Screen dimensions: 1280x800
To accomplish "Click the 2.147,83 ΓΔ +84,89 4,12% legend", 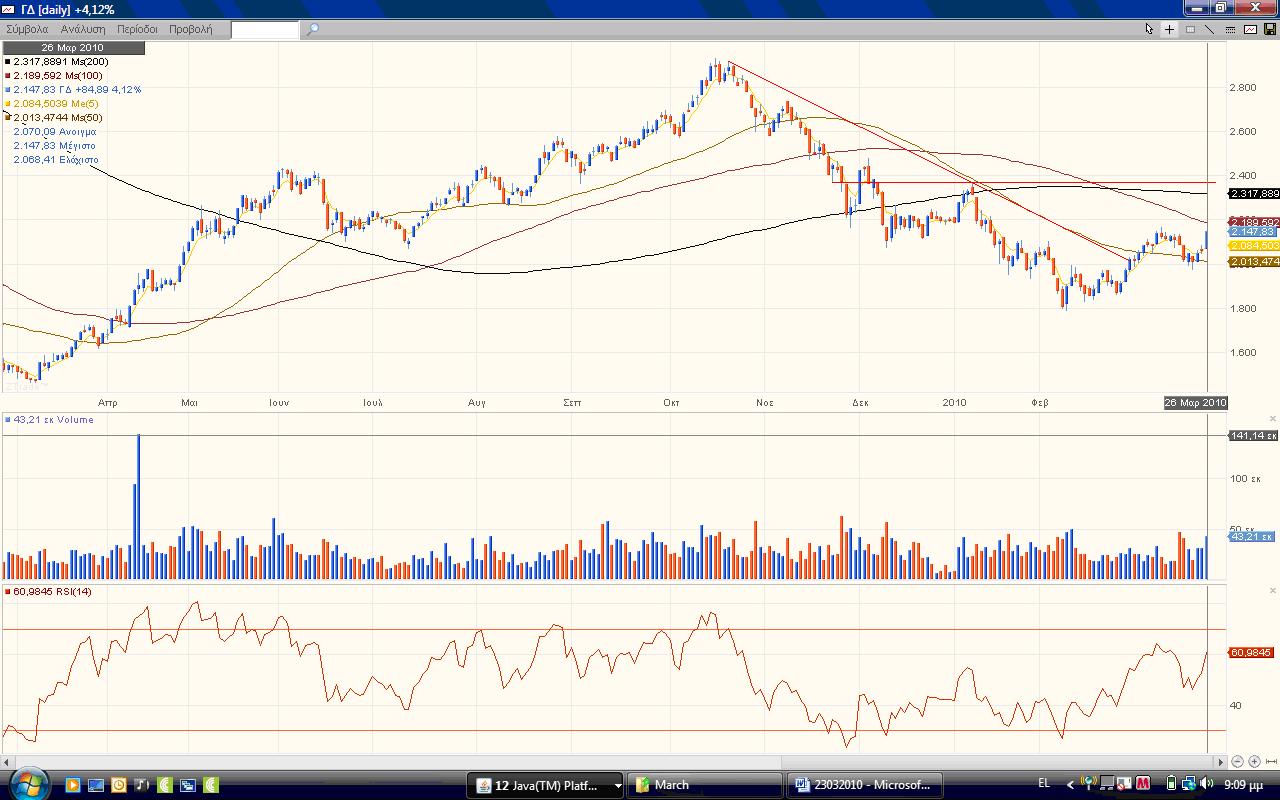I will [x=74, y=90].
